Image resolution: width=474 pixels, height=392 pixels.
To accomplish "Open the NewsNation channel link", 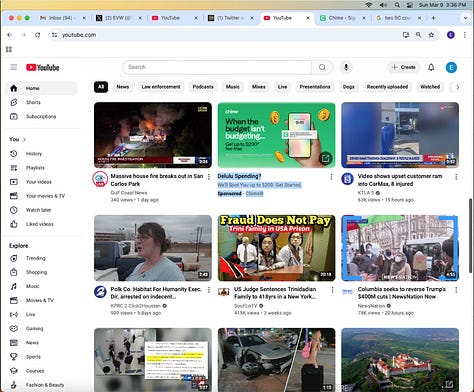I will [x=371, y=306].
